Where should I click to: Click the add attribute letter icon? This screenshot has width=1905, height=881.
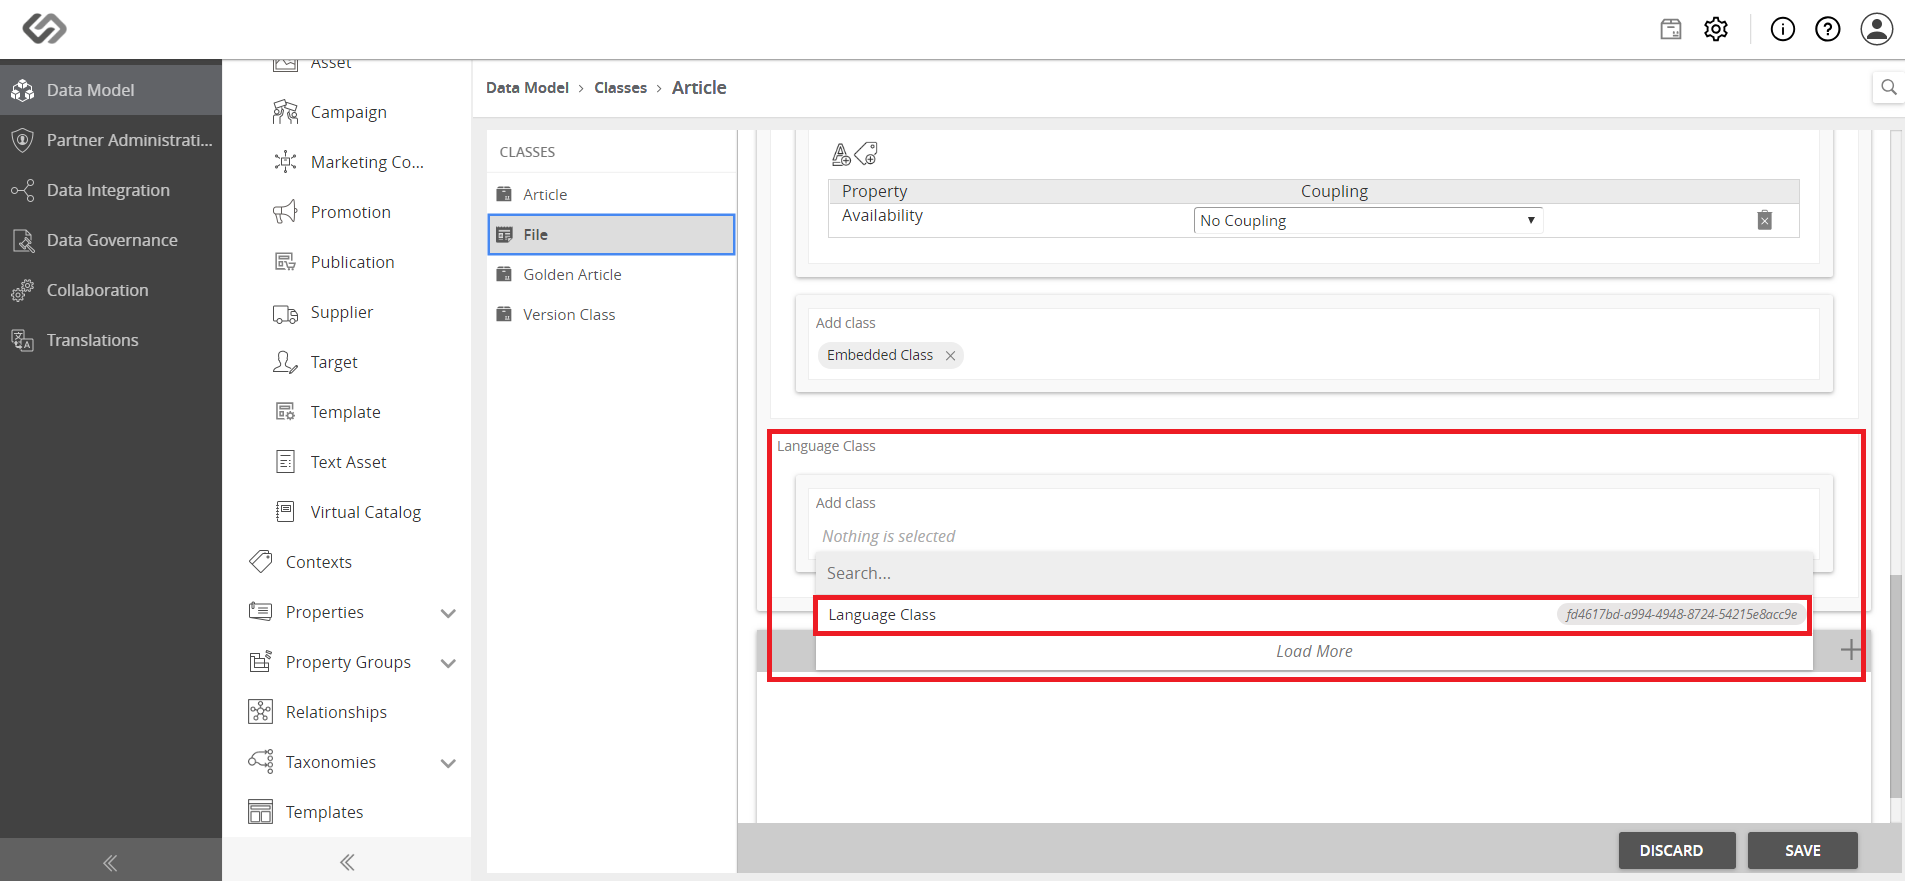(x=841, y=154)
